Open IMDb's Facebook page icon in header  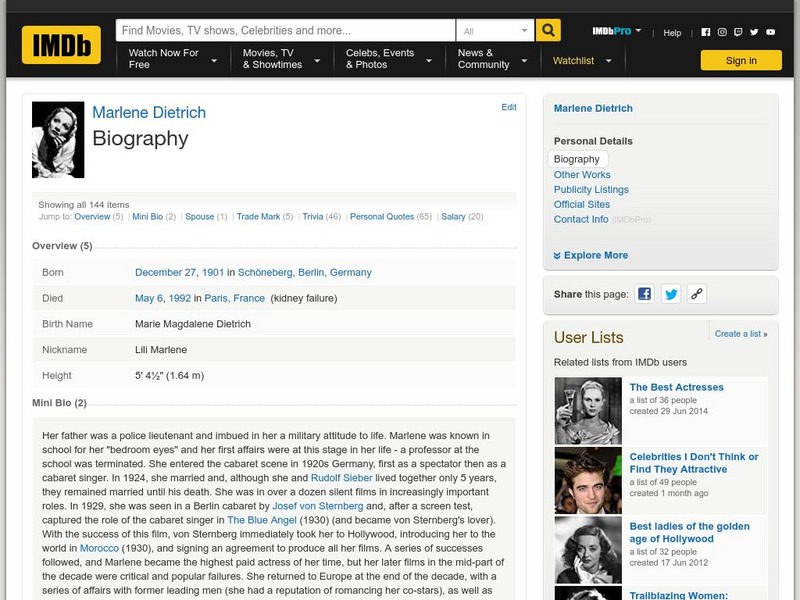(707, 32)
